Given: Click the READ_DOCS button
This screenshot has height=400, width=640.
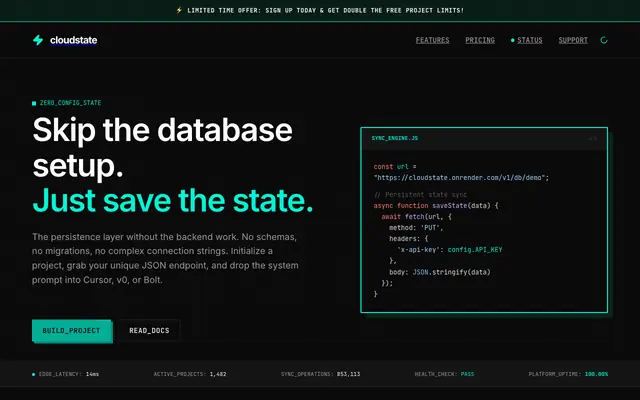Looking at the screenshot, I should click(x=149, y=331).
